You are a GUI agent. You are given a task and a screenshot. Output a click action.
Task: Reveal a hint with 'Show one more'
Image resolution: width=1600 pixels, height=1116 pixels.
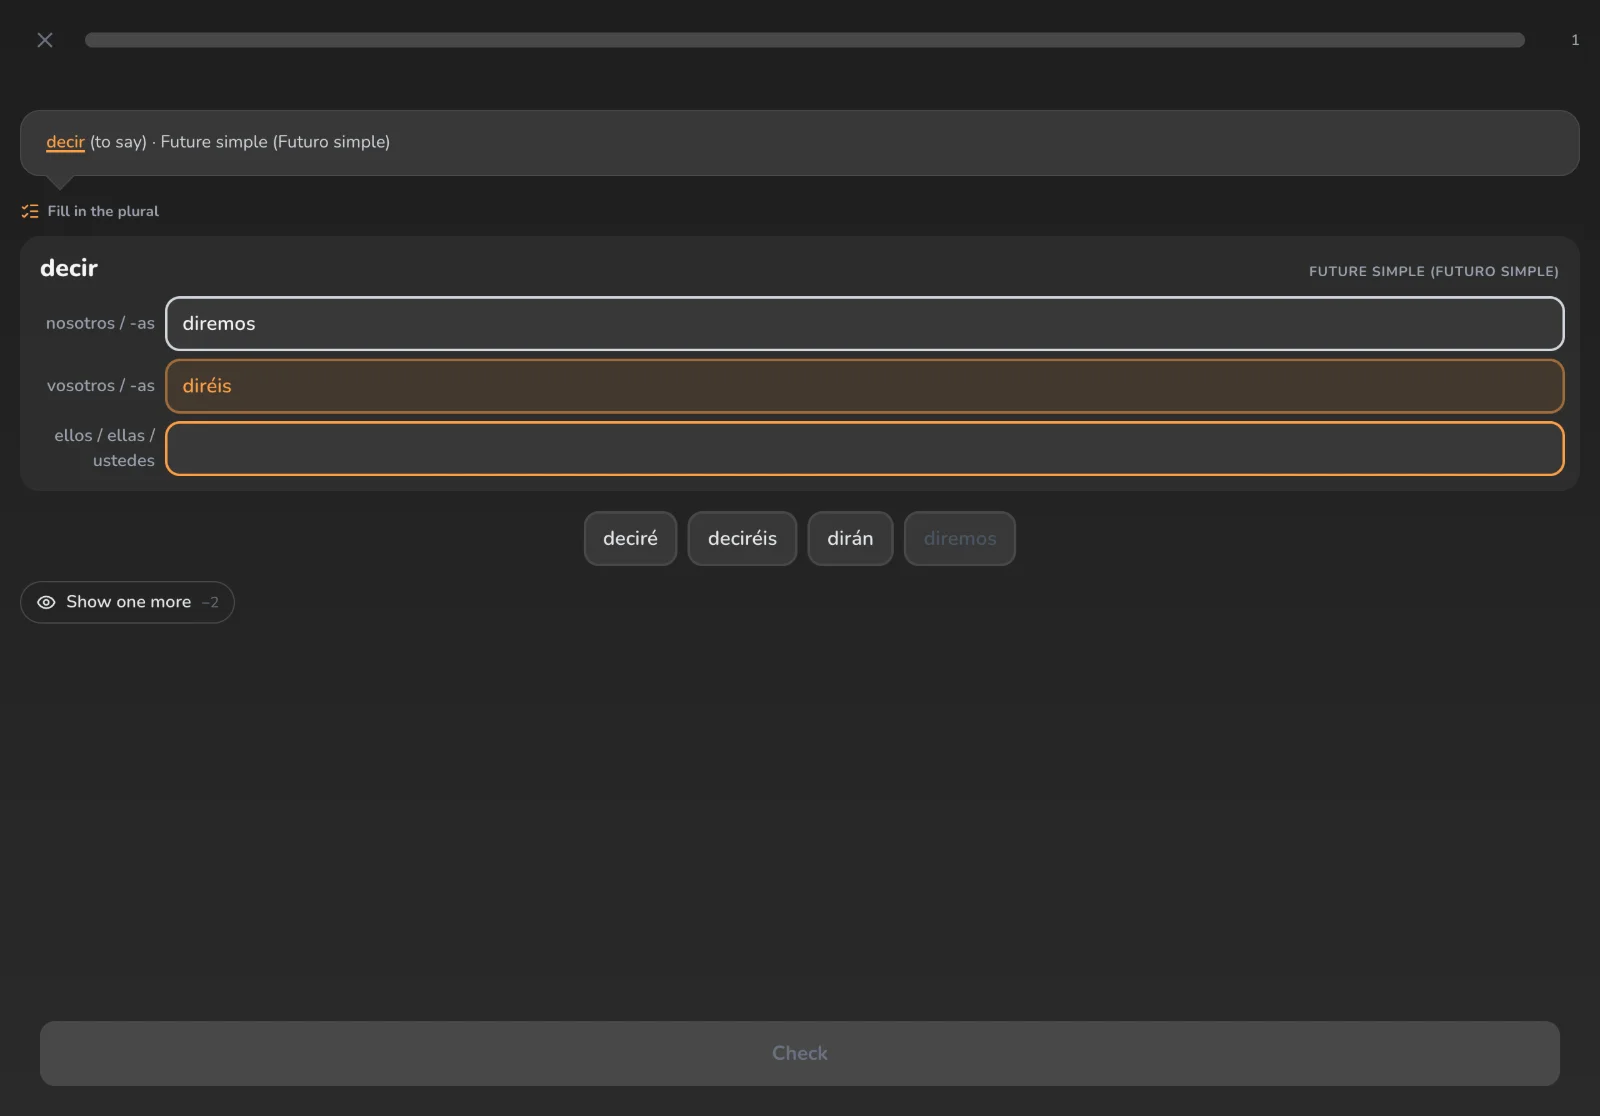pyautogui.click(x=127, y=602)
